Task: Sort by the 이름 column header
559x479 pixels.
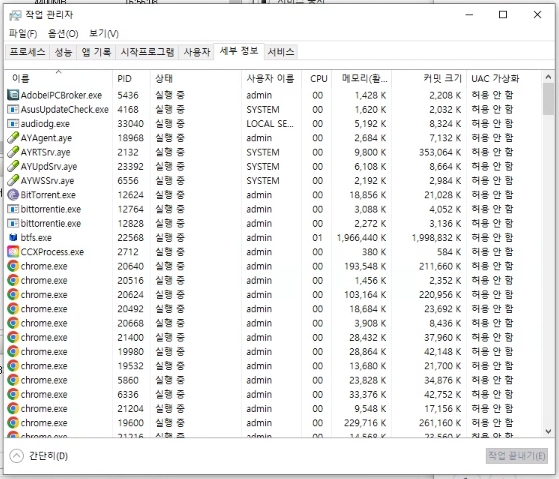Action: coord(59,78)
